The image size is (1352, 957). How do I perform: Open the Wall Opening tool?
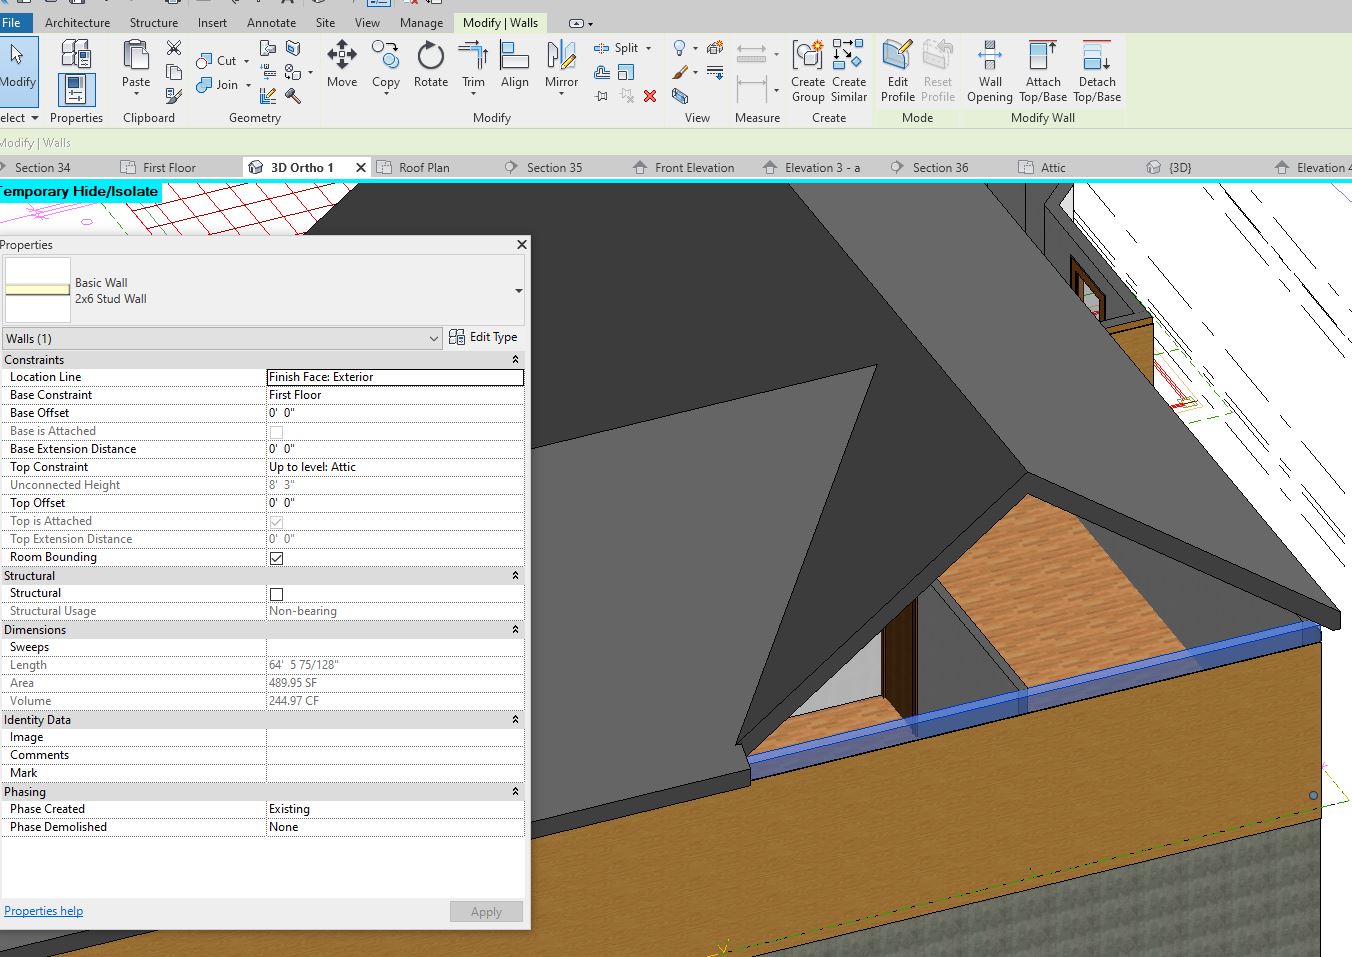click(989, 70)
